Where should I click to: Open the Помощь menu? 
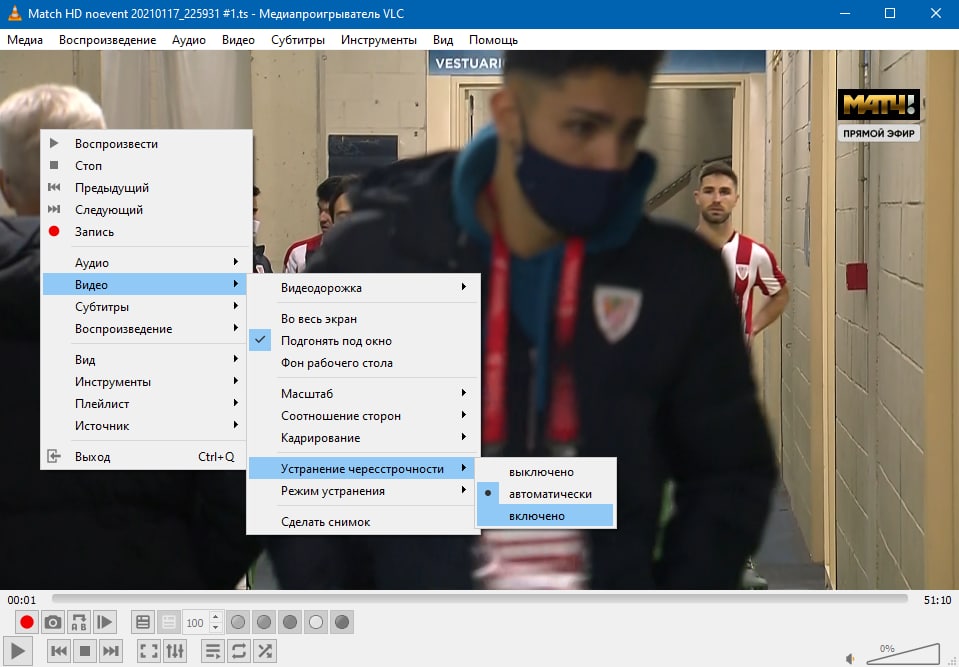494,40
